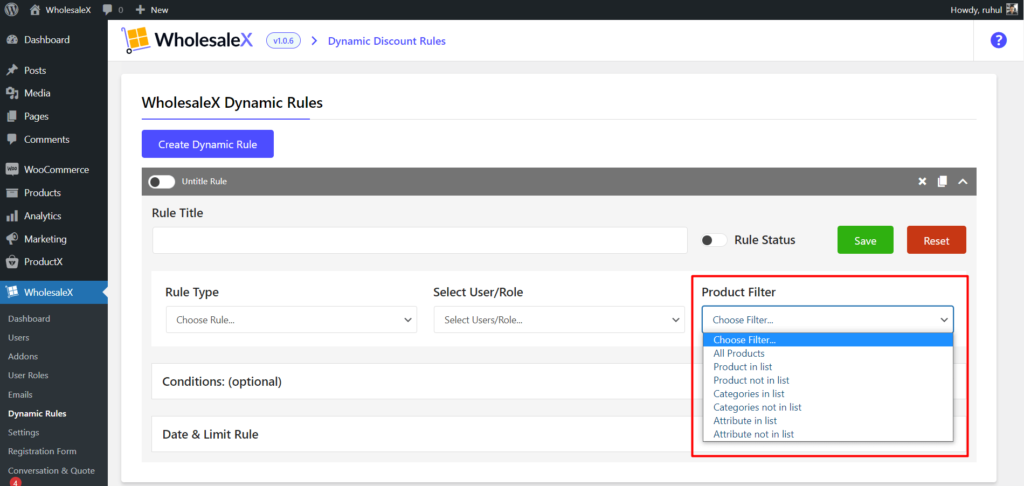
Task: Open the Registration Form submenu item
Action: pyautogui.click(x=42, y=451)
